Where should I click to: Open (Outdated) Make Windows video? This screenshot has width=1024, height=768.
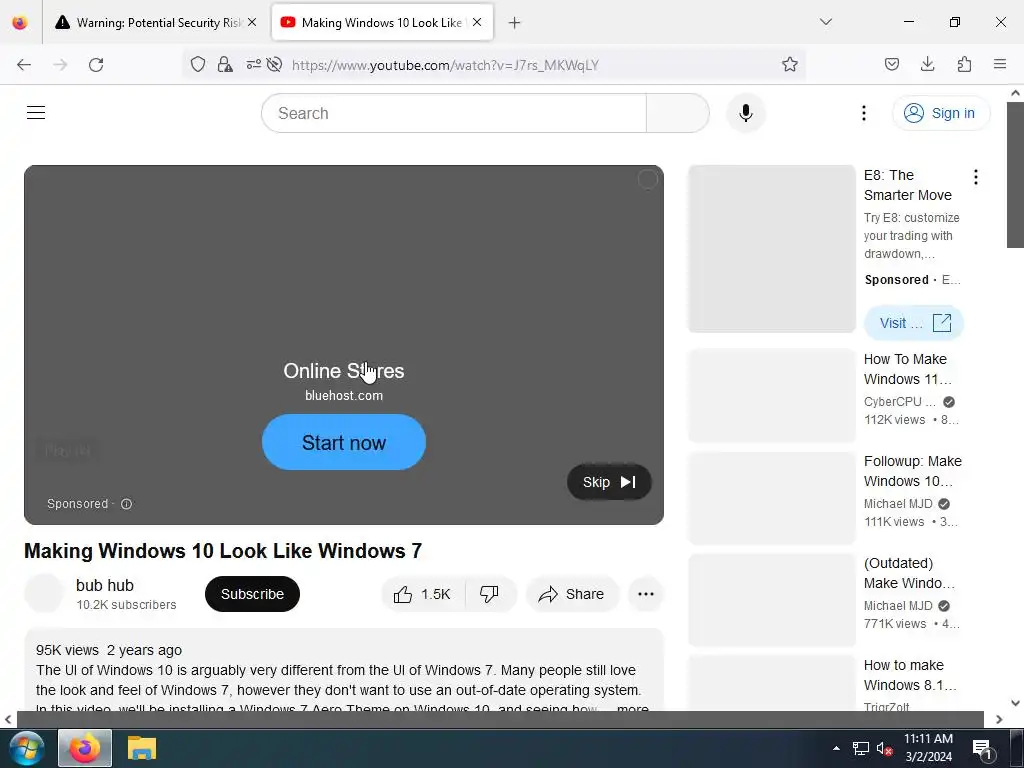[909, 573]
